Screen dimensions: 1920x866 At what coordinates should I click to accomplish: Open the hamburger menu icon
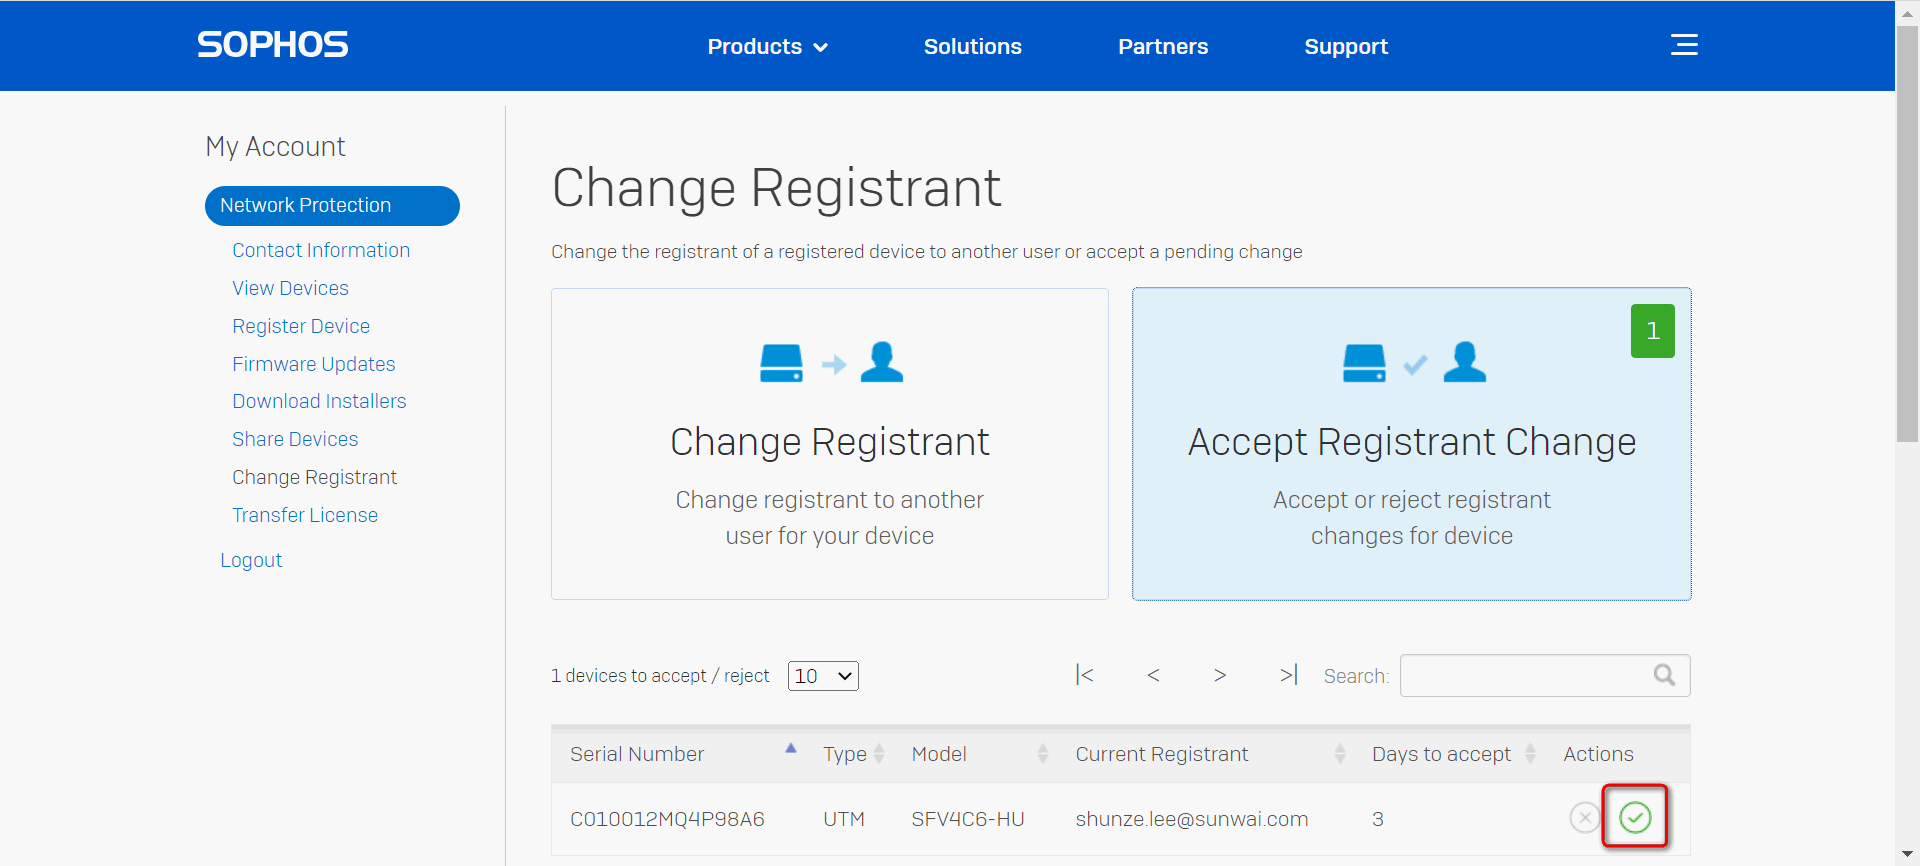[x=1684, y=45]
